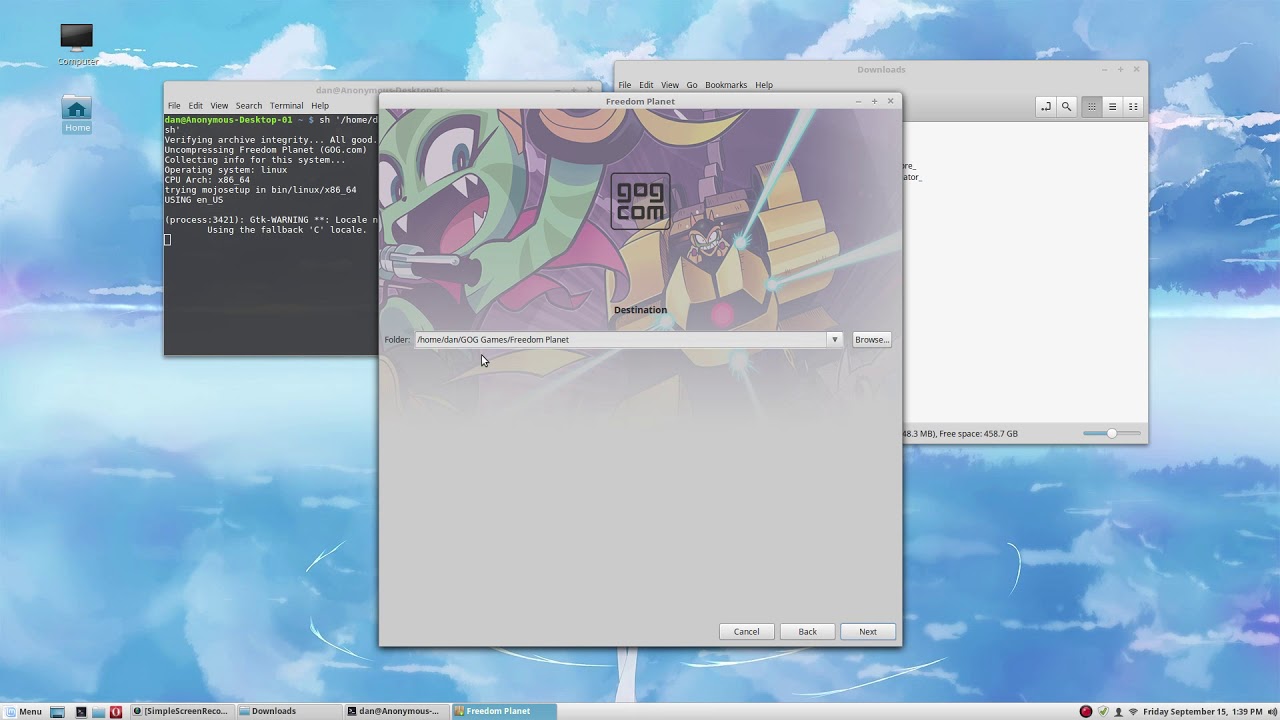This screenshot has width=1280, height=720.
Task: Adjust the zoom slider in Downloads window
Action: [x=1111, y=433]
